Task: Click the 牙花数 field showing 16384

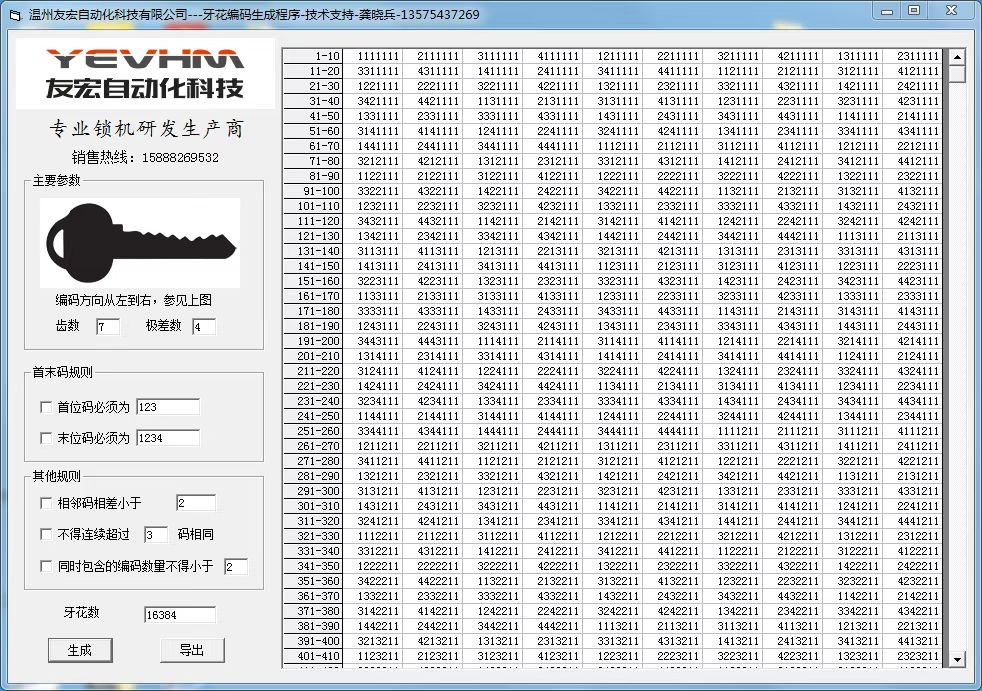Action: pyautogui.click(x=180, y=615)
